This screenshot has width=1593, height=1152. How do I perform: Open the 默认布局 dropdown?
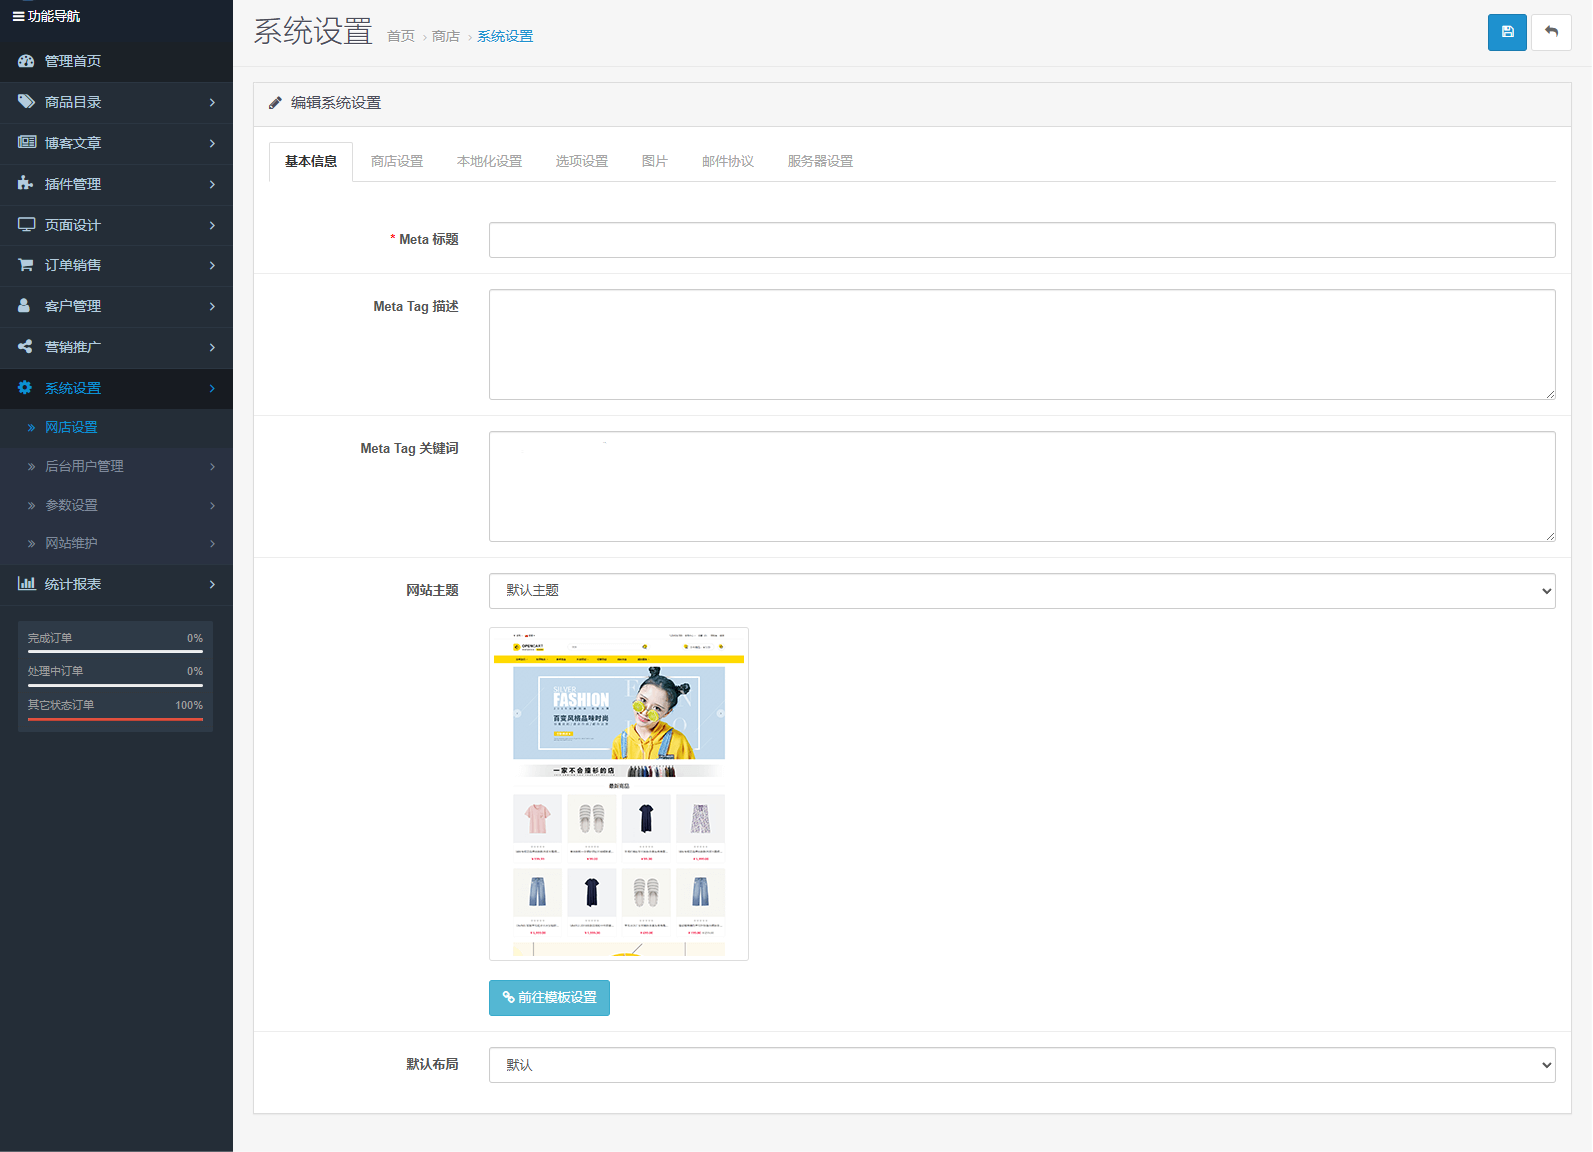tap(1021, 1065)
